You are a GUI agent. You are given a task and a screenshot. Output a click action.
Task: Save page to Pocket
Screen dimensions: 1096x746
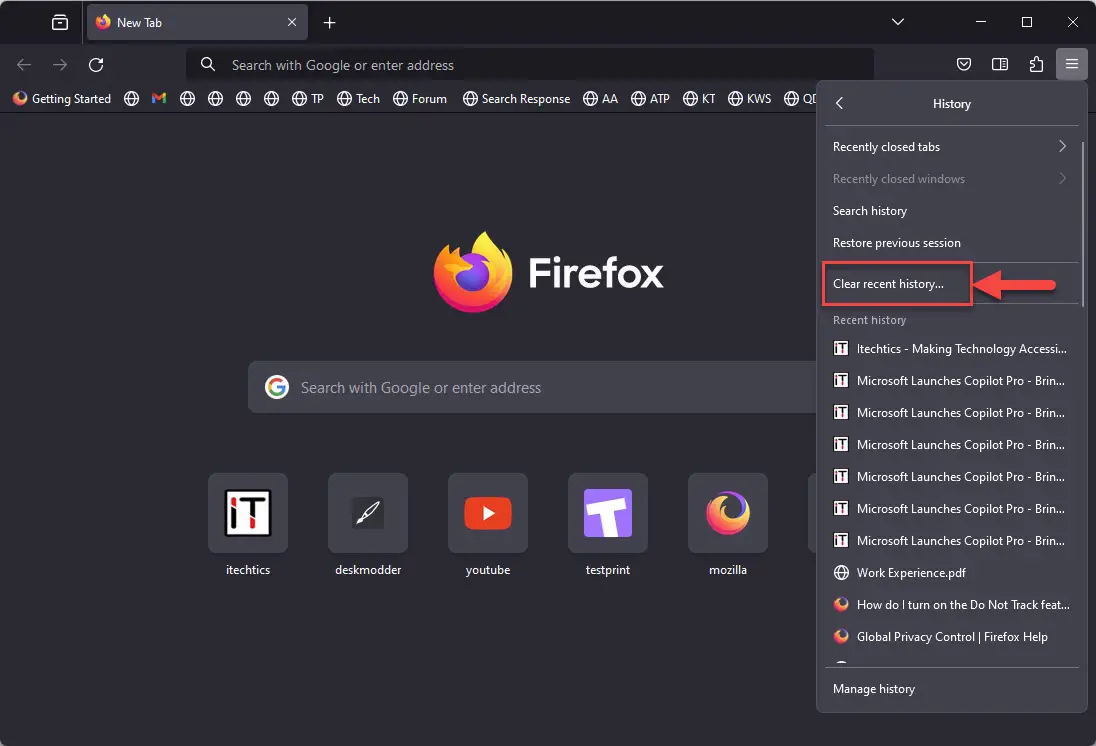(963, 64)
